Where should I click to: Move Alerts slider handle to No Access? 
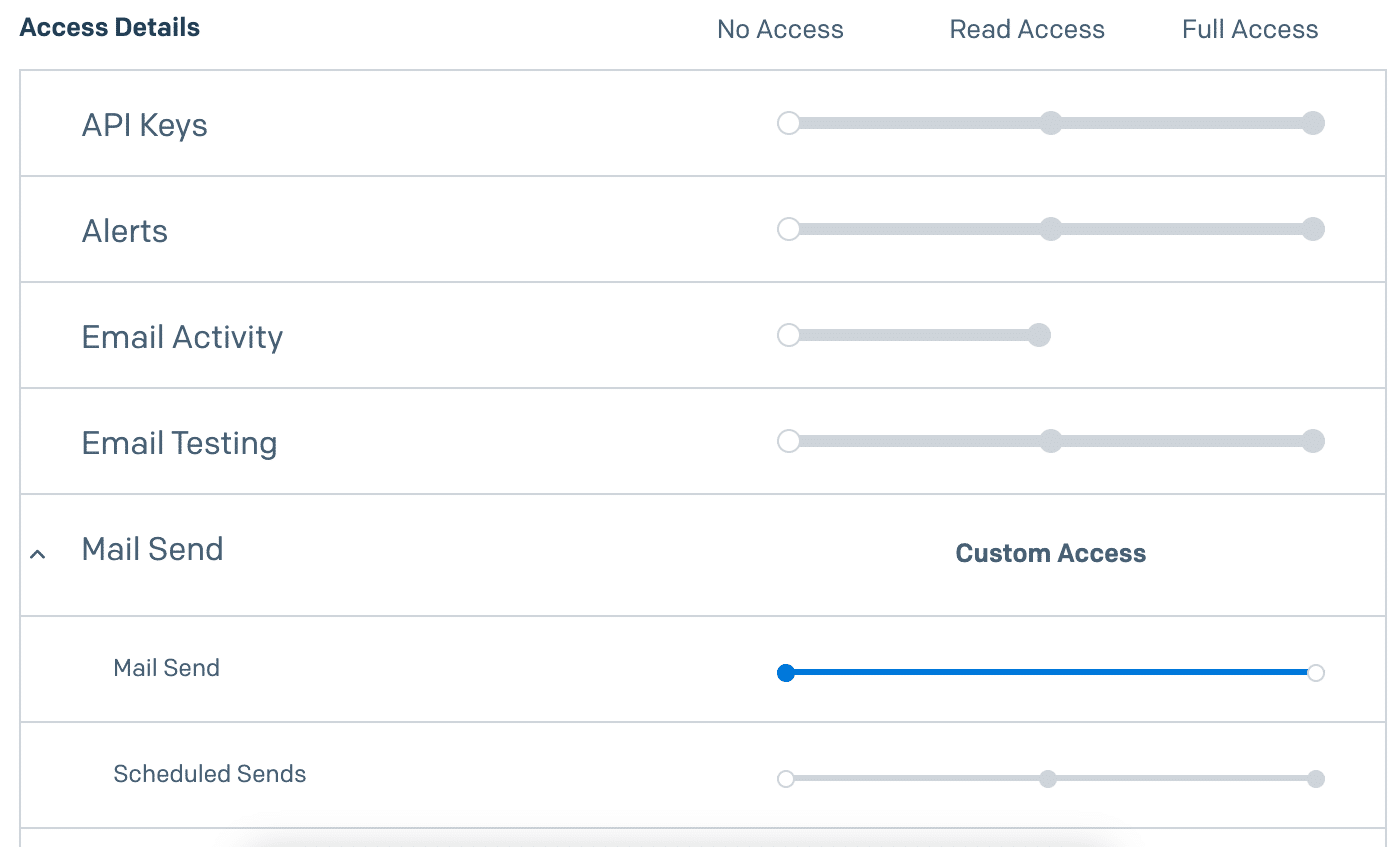788,229
